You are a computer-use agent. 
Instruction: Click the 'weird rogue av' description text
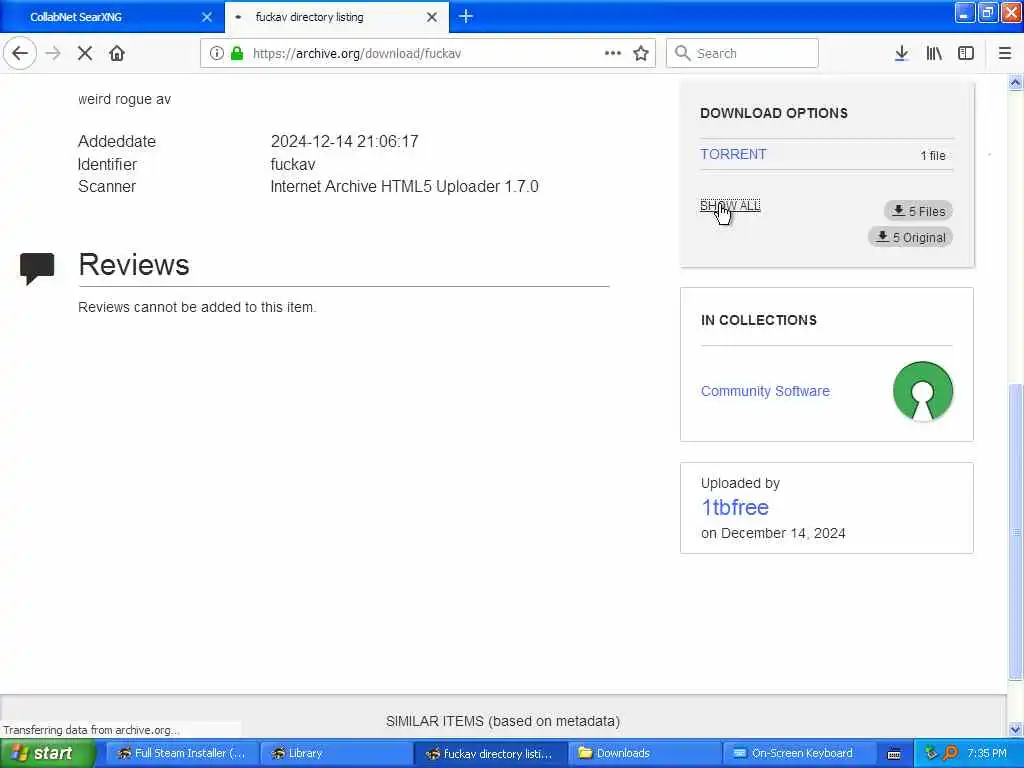(x=124, y=99)
